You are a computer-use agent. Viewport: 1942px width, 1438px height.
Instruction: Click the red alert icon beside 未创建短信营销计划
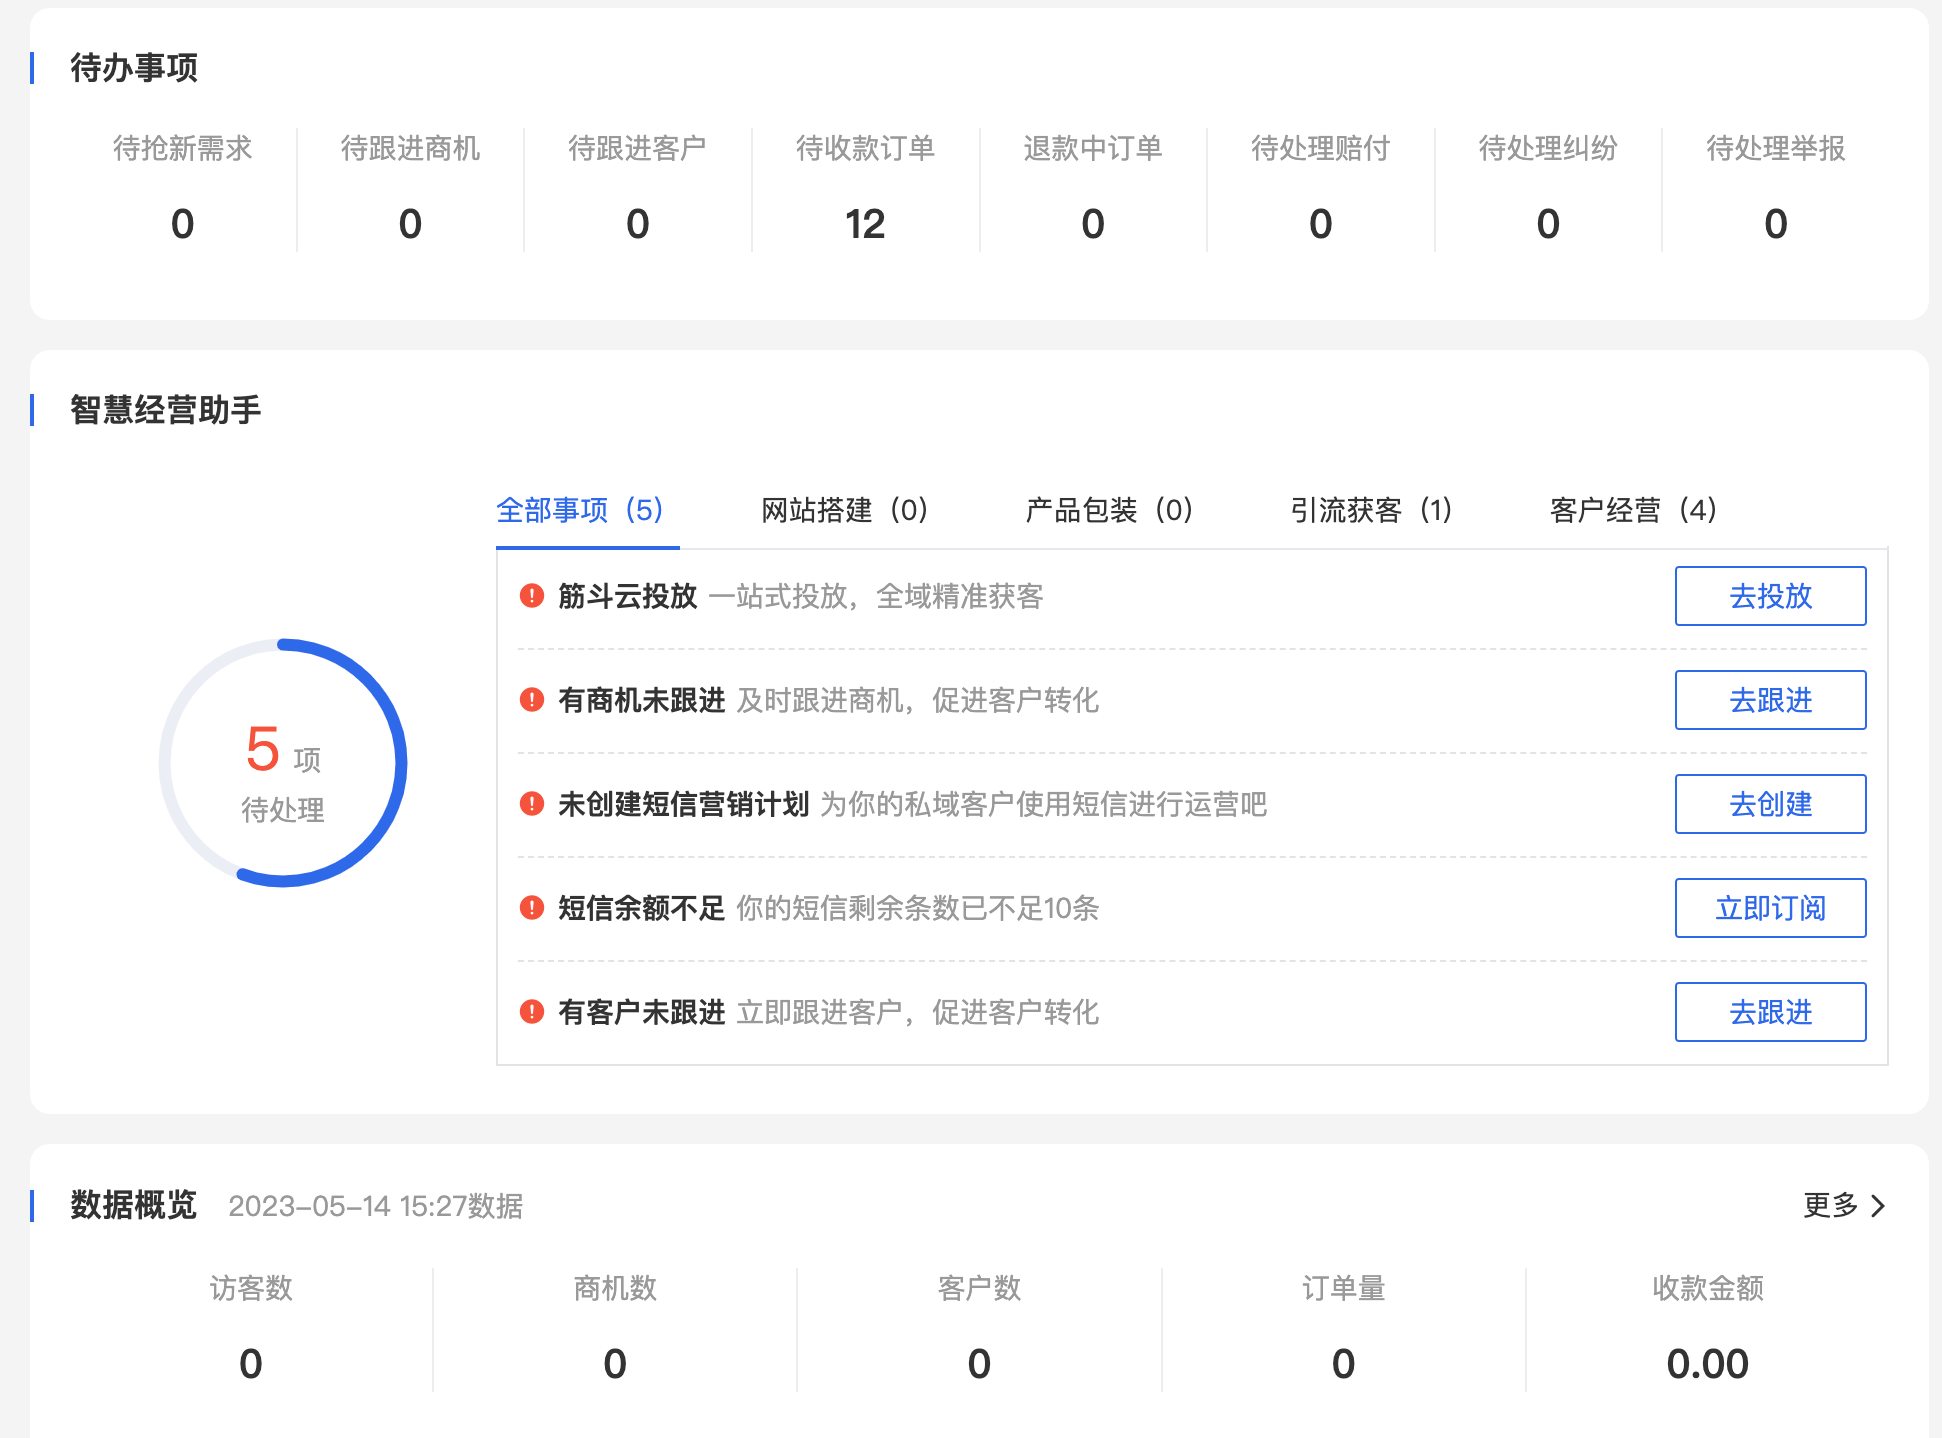coord(532,804)
